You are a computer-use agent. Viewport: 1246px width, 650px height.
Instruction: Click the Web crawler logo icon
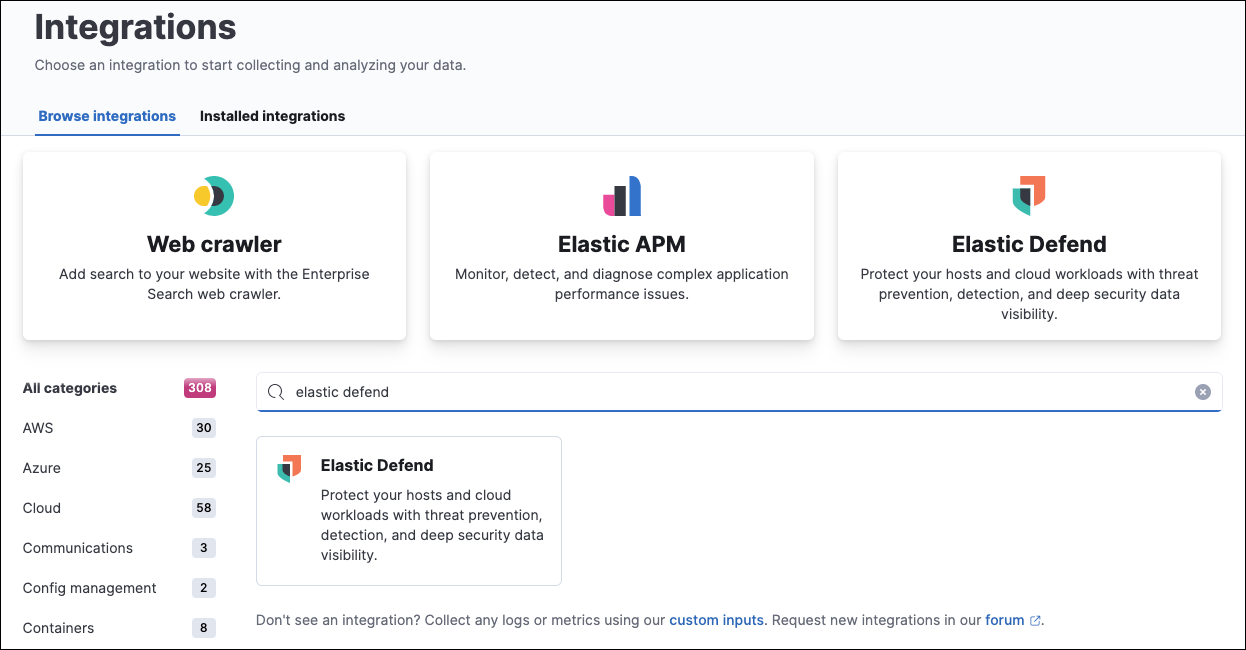pyautogui.click(x=213, y=196)
